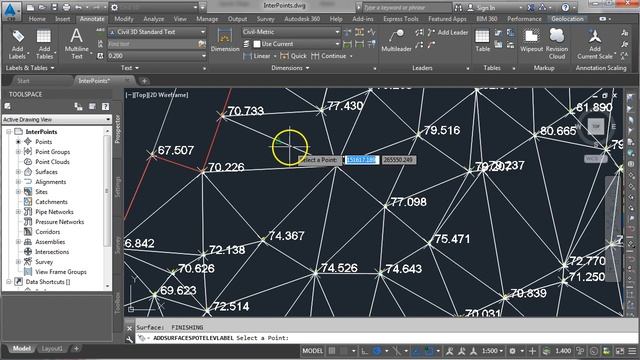Expand the Point Groups tree node
Viewport: 640px width, 360px height.
18,152
